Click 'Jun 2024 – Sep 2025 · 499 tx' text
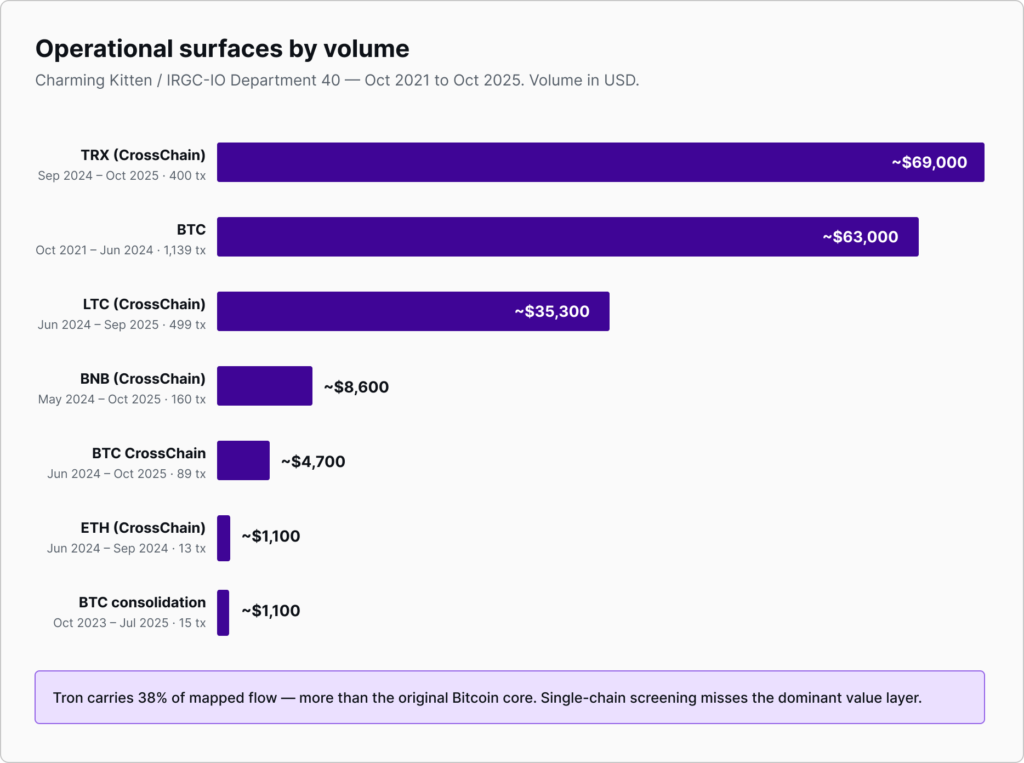Image resolution: width=1024 pixels, height=763 pixels. coord(121,325)
